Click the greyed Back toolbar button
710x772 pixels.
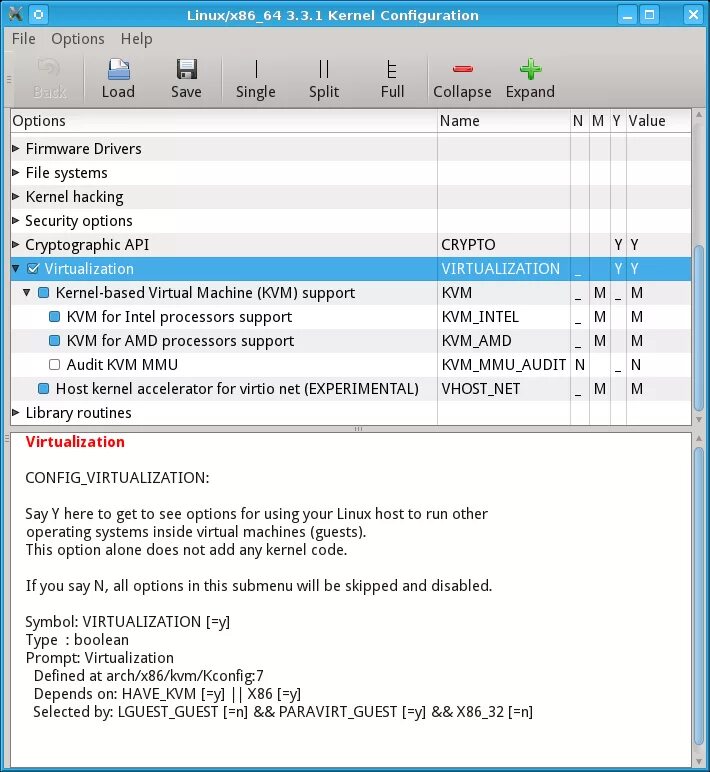click(49, 79)
